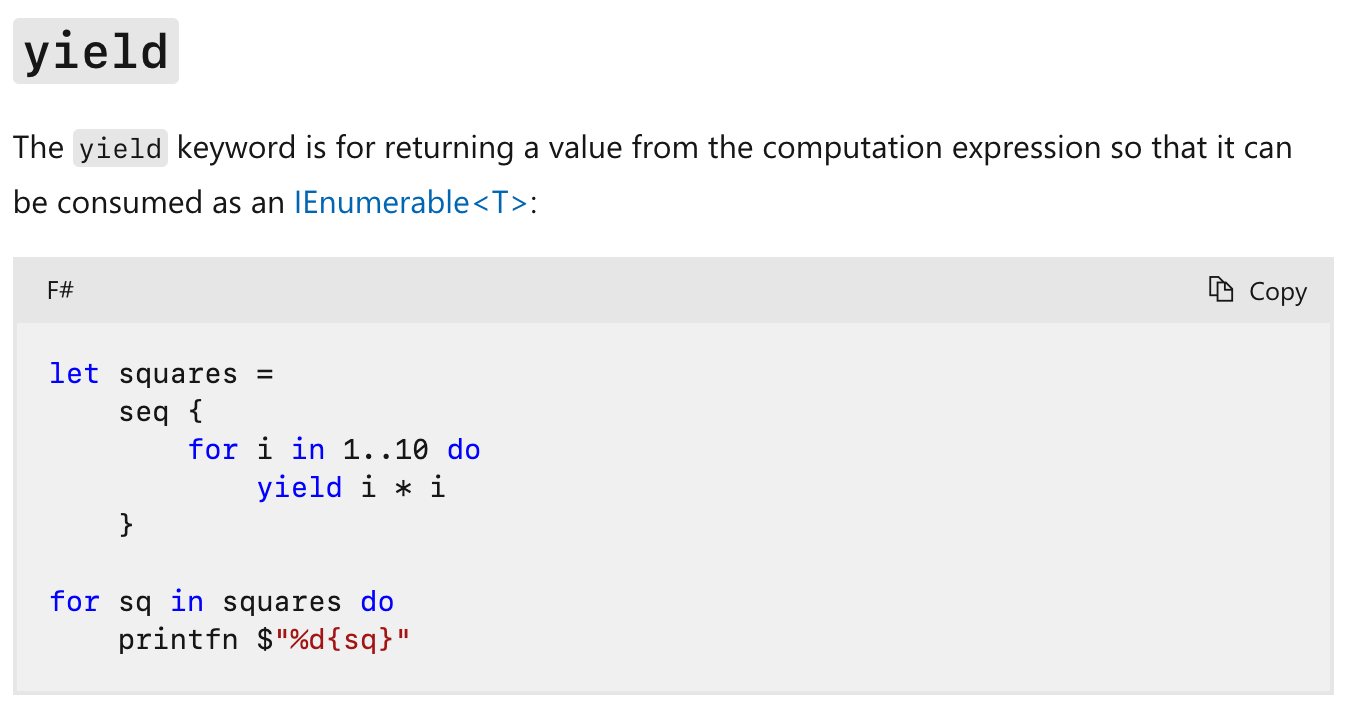The height and width of the screenshot is (720, 1354).
Task: Click the F# language label
Action: (60, 291)
